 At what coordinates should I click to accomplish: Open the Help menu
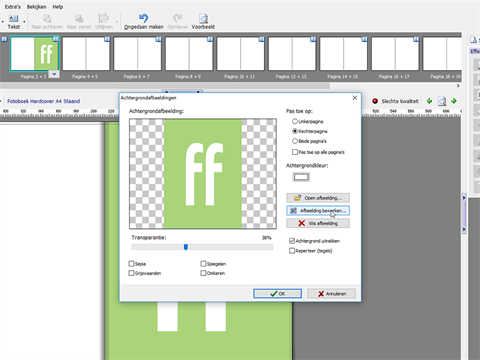tap(58, 7)
